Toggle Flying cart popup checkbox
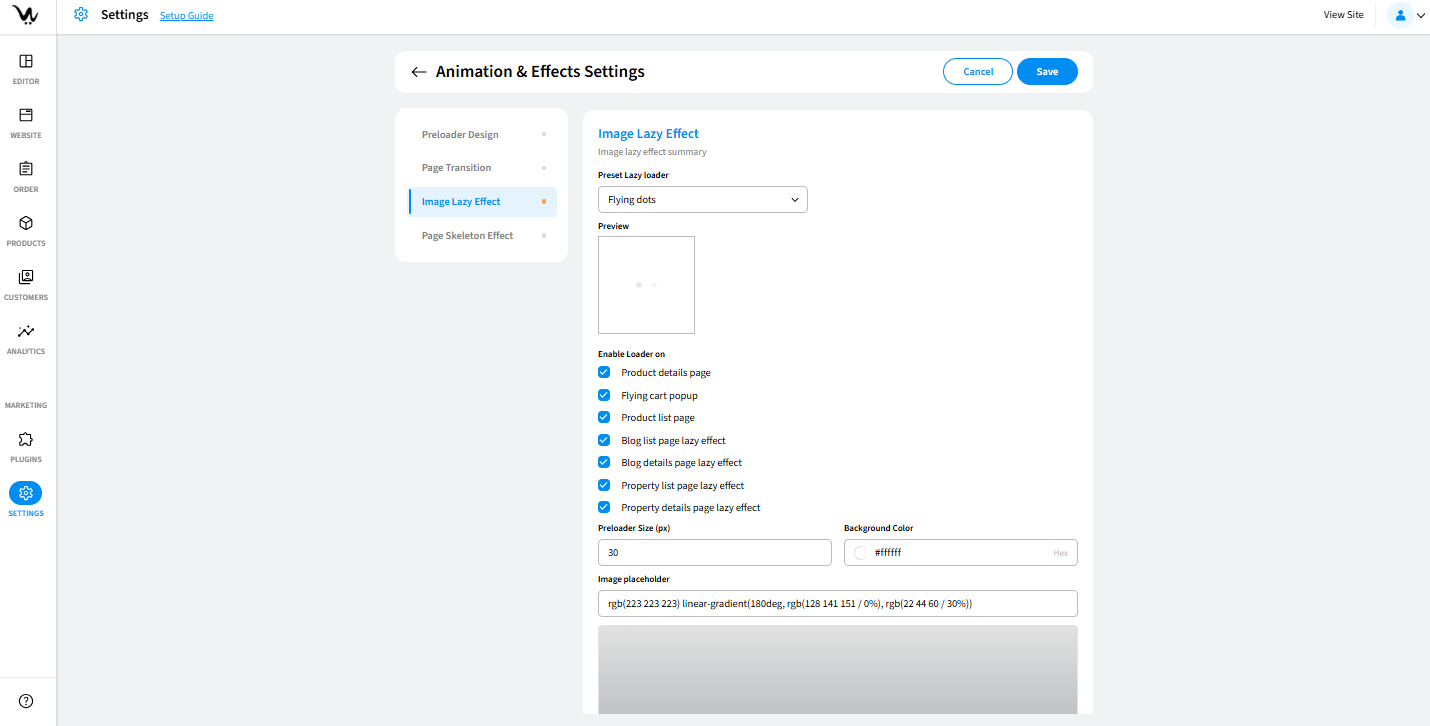The width and height of the screenshot is (1430, 726). coord(604,395)
